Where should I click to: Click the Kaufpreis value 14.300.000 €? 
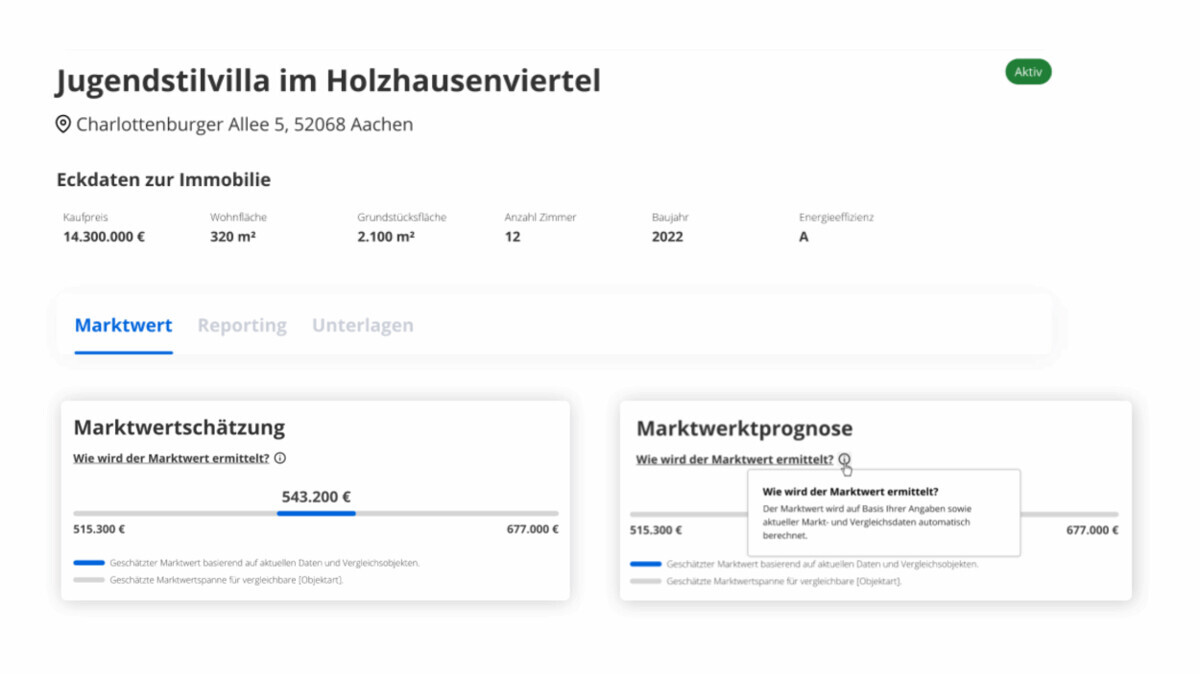point(104,237)
